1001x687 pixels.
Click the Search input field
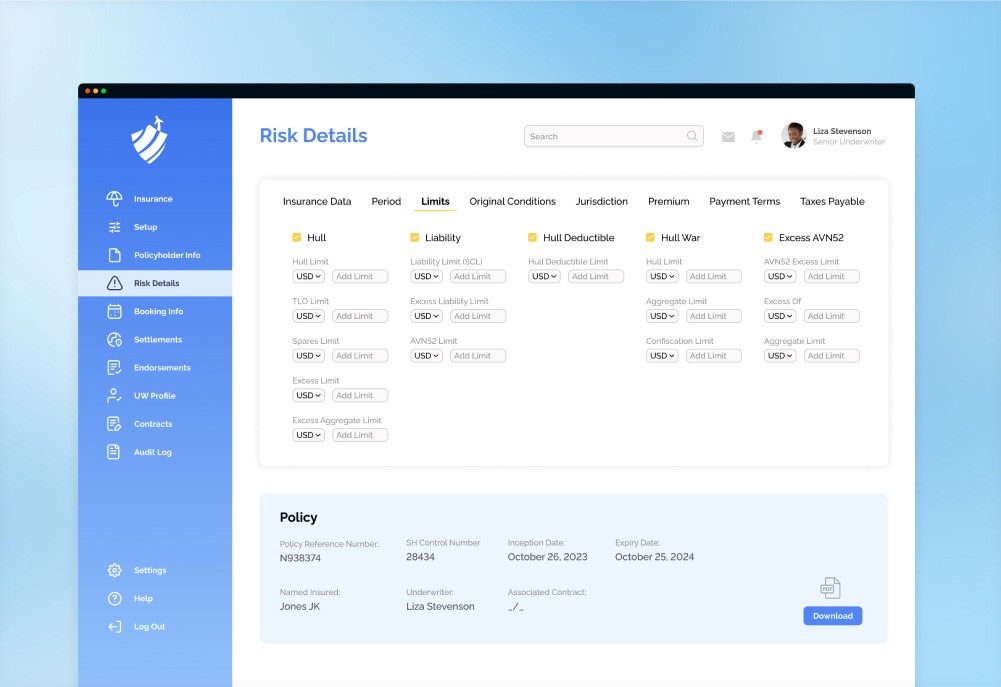605,137
